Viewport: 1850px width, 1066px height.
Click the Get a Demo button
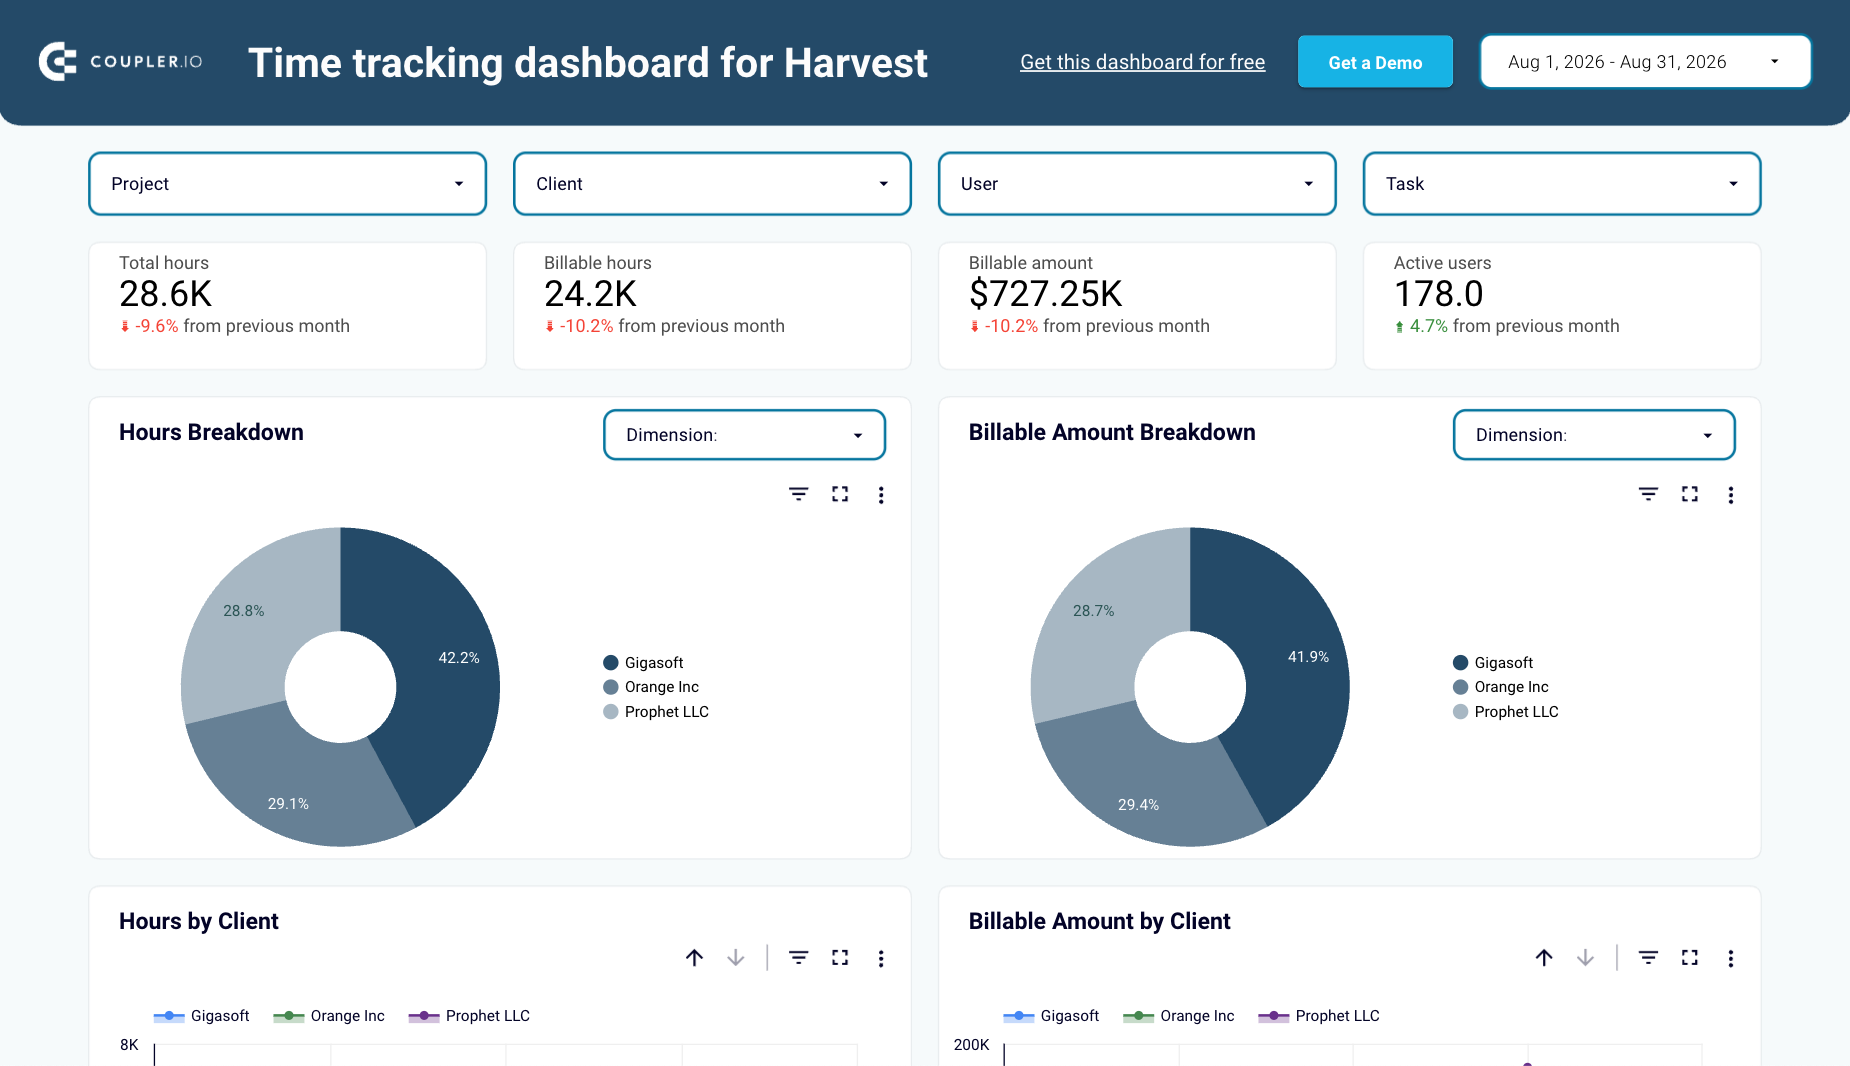pyautogui.click(x=1375, y=62)
